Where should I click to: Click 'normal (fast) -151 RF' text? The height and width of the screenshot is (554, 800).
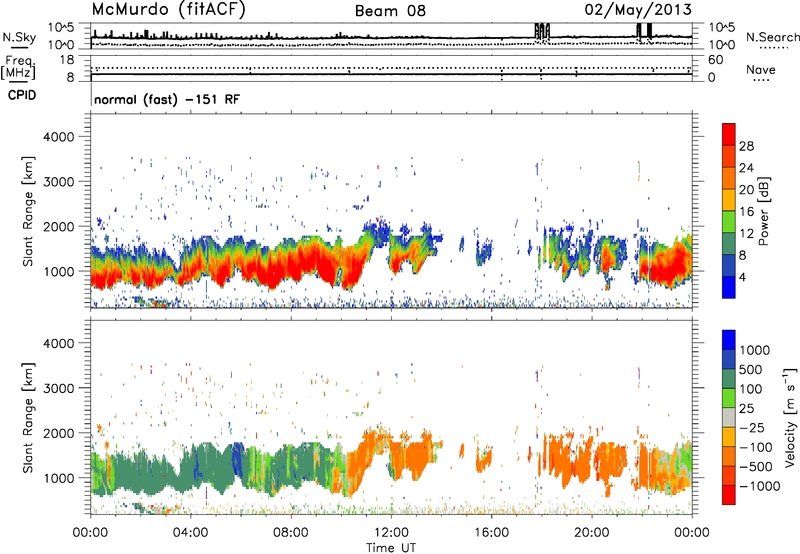tap(167, 99)
